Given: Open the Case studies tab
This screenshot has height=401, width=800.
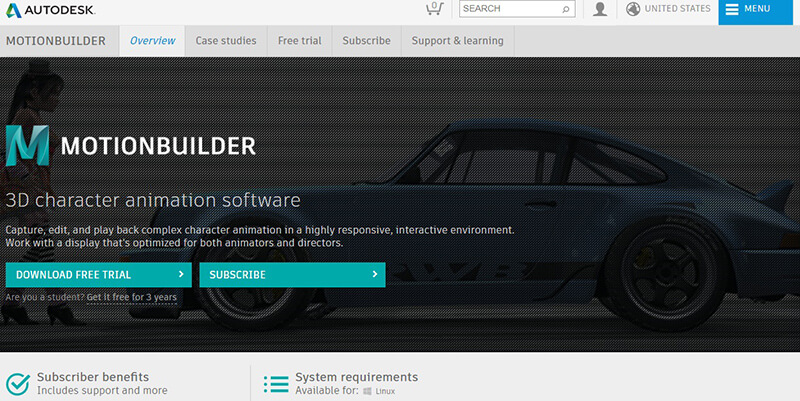Looking at the screenshot, I should click(x=226, y=41).
